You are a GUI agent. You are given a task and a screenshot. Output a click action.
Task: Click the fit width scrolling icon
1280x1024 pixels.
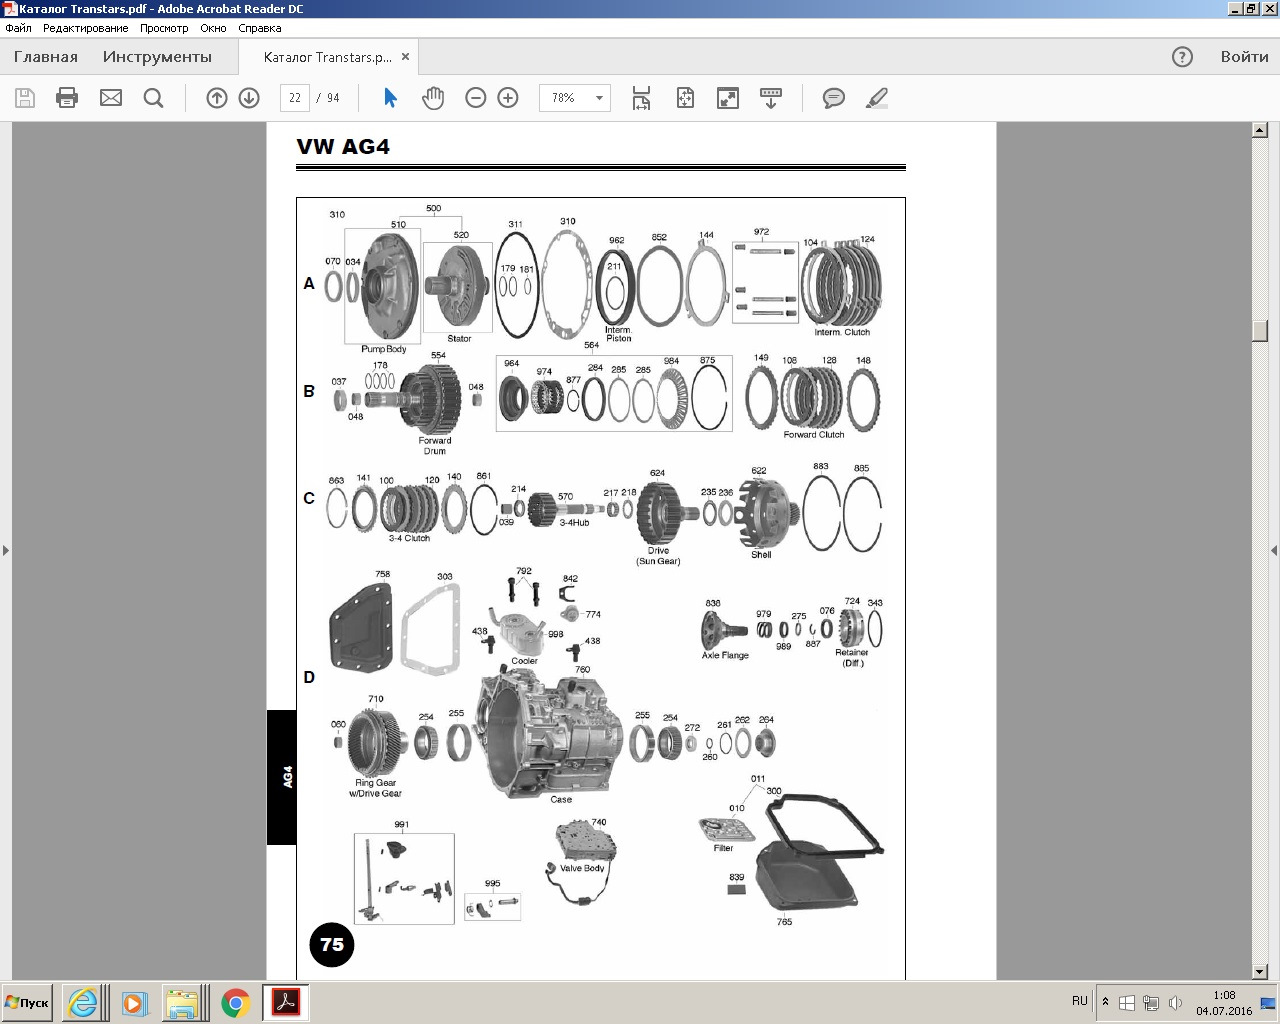tap(641, 98)
